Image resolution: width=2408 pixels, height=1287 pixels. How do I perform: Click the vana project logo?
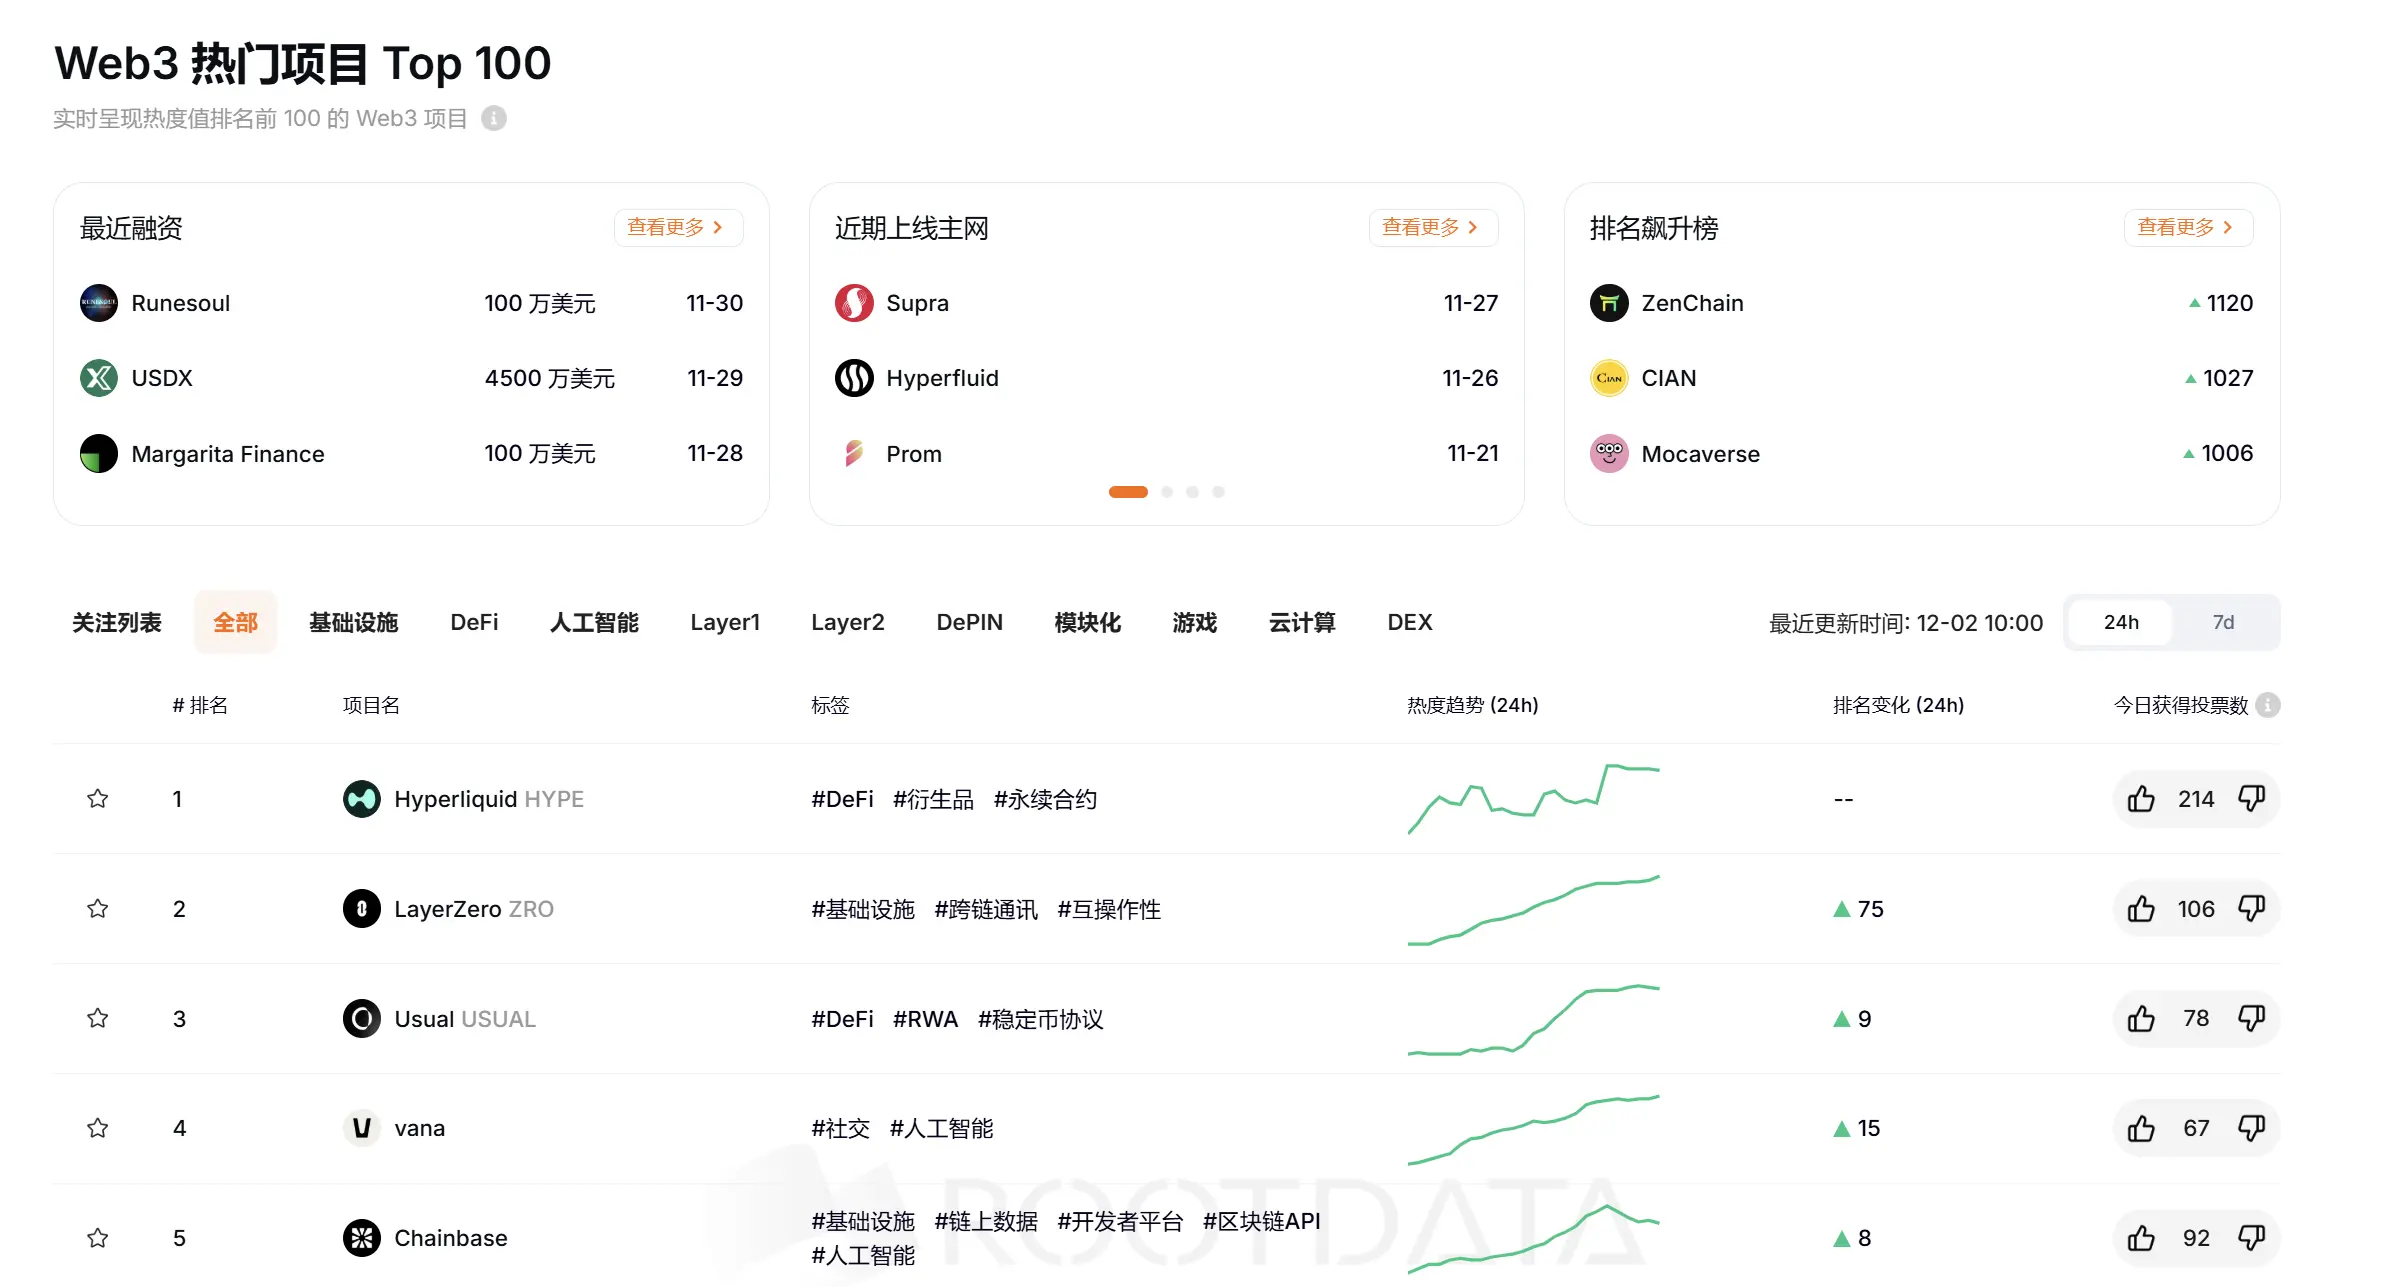[x=362, y=1127]
